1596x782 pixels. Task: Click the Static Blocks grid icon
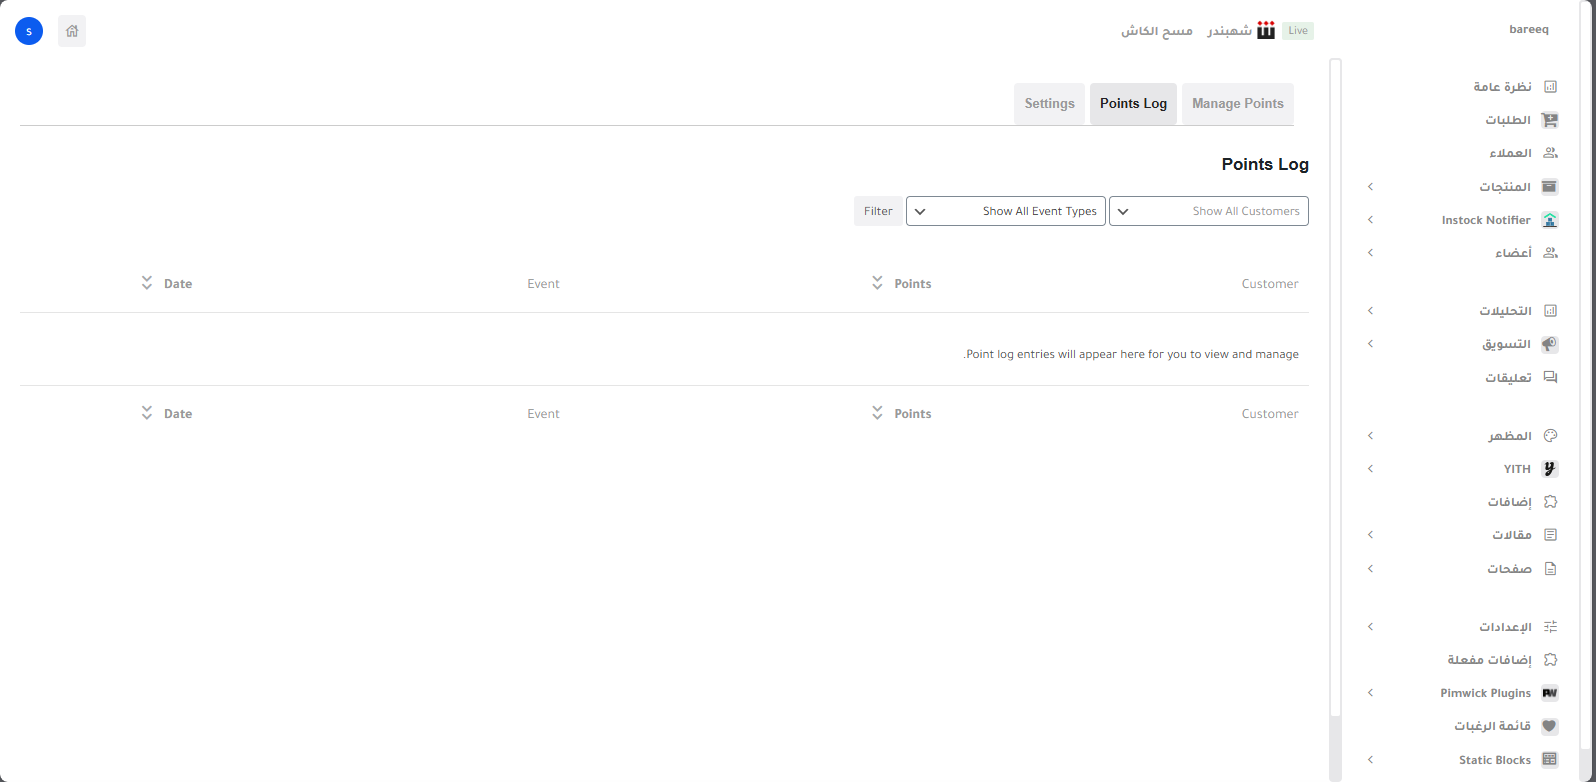click(x=1550, y=760)
